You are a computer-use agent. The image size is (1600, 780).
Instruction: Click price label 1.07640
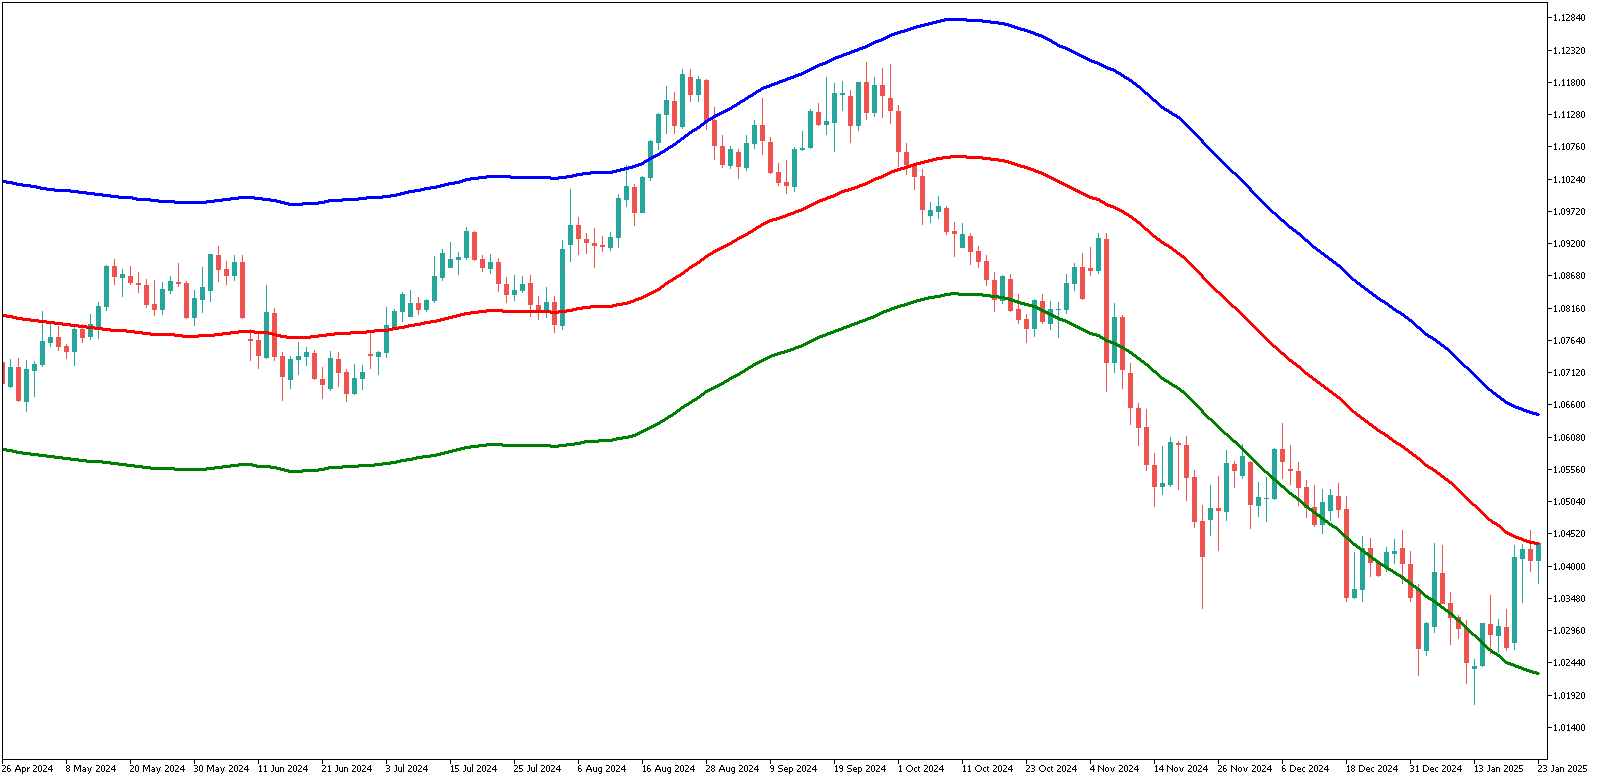(x=1569, y=340)
